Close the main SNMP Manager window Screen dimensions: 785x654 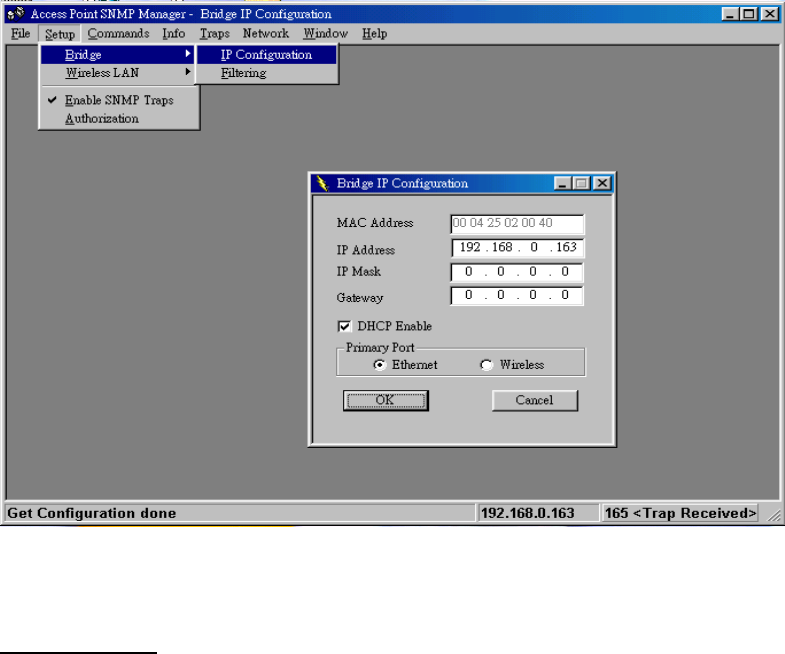(x=769, y=14)
